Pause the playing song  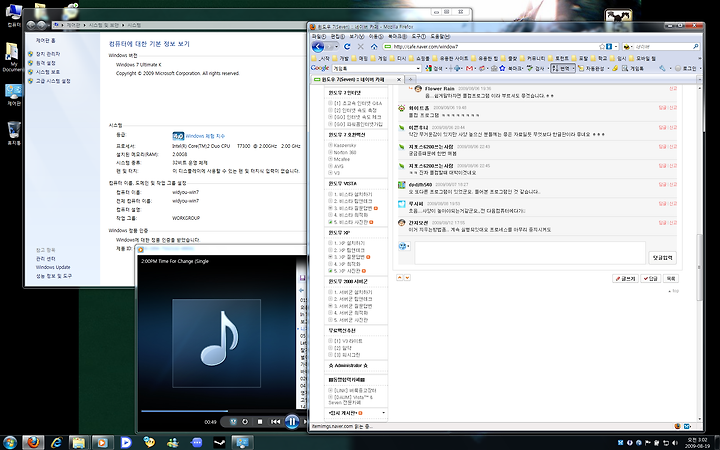click(x=292, y=421)
